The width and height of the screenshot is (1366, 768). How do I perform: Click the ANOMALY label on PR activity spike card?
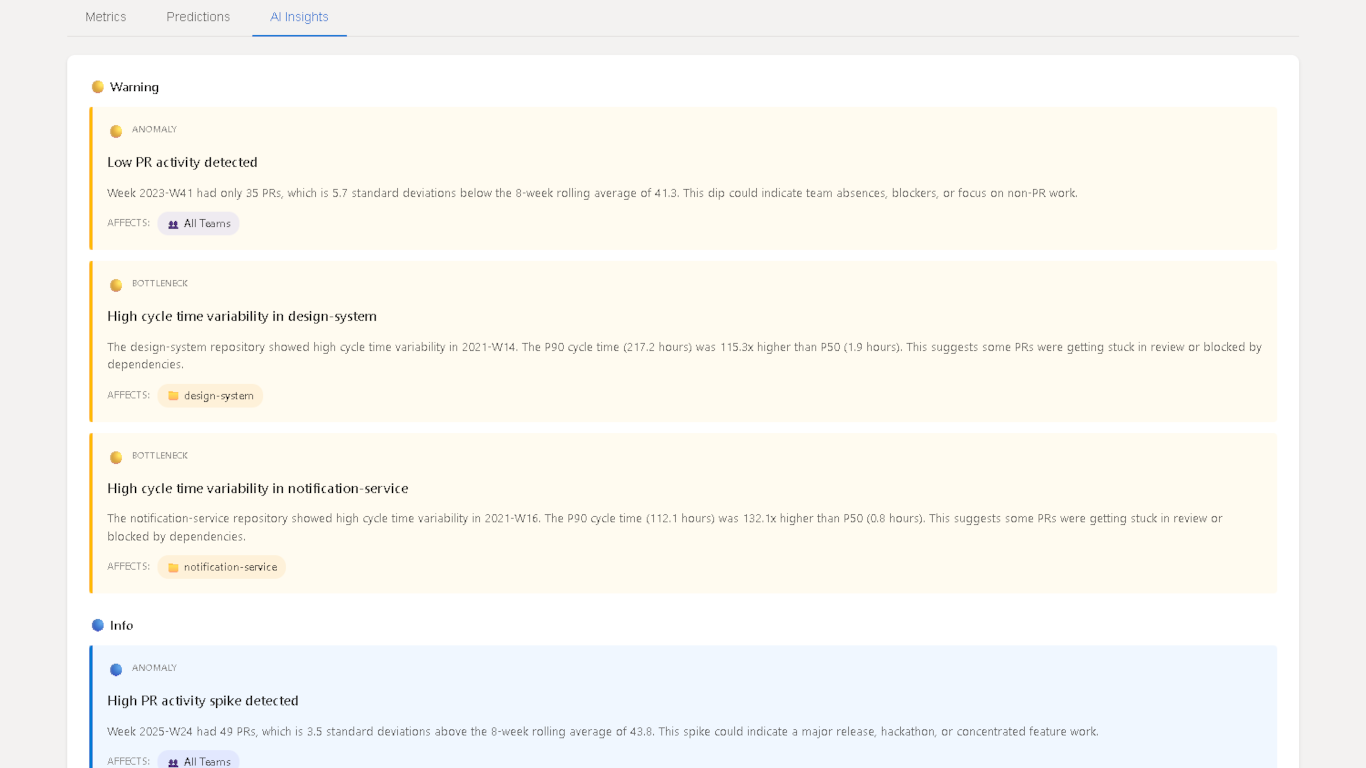pos(154,668)
